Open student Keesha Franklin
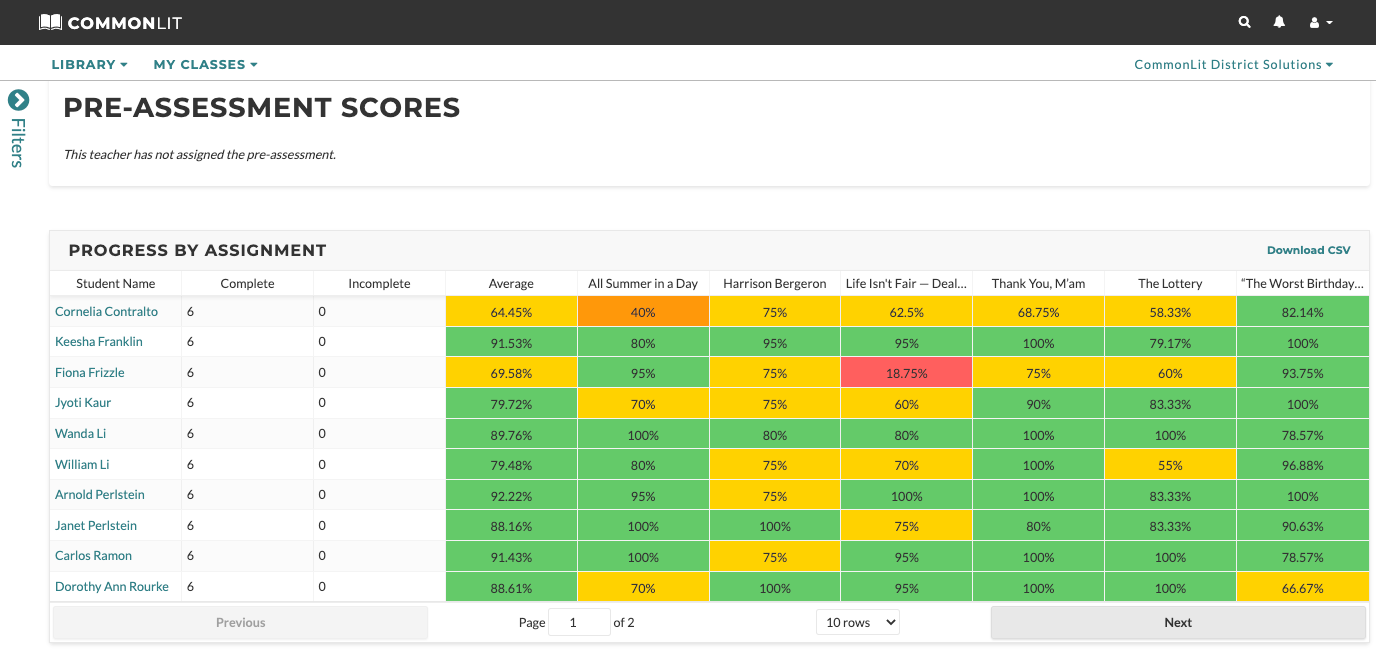This screenshot has width=1376, height=652. 99,341
